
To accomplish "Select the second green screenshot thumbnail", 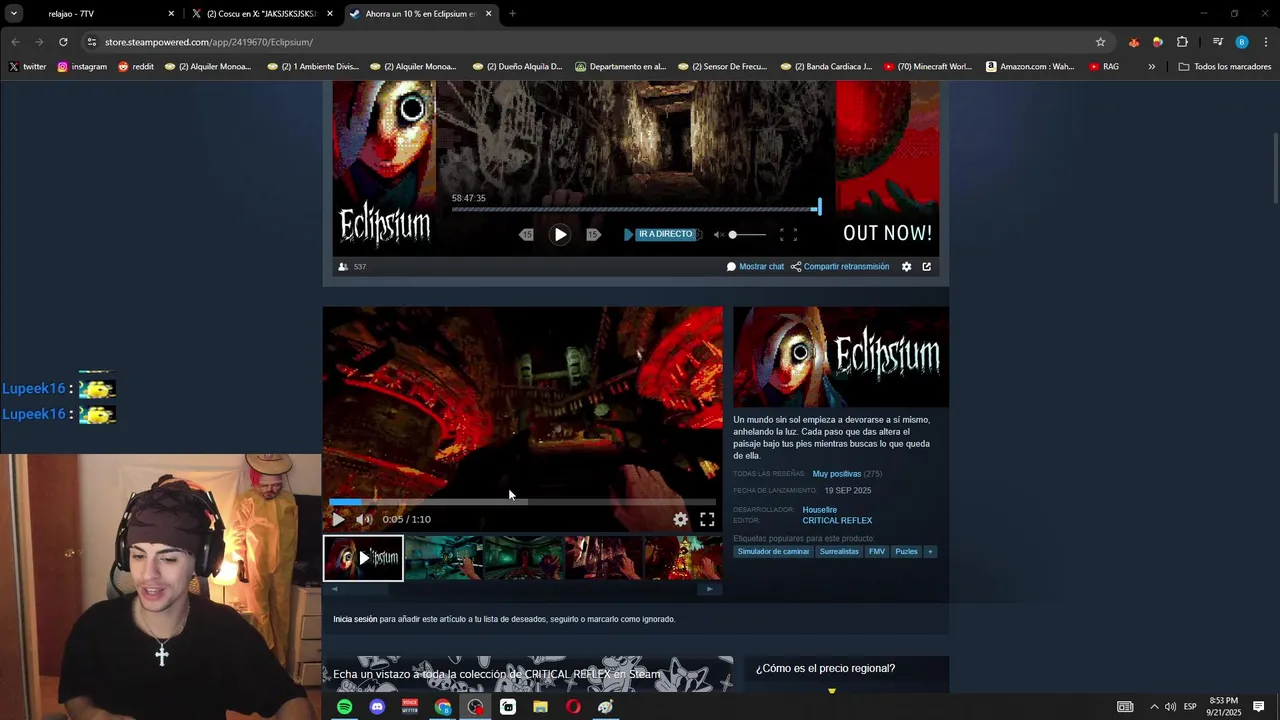I will click(443, 558).
